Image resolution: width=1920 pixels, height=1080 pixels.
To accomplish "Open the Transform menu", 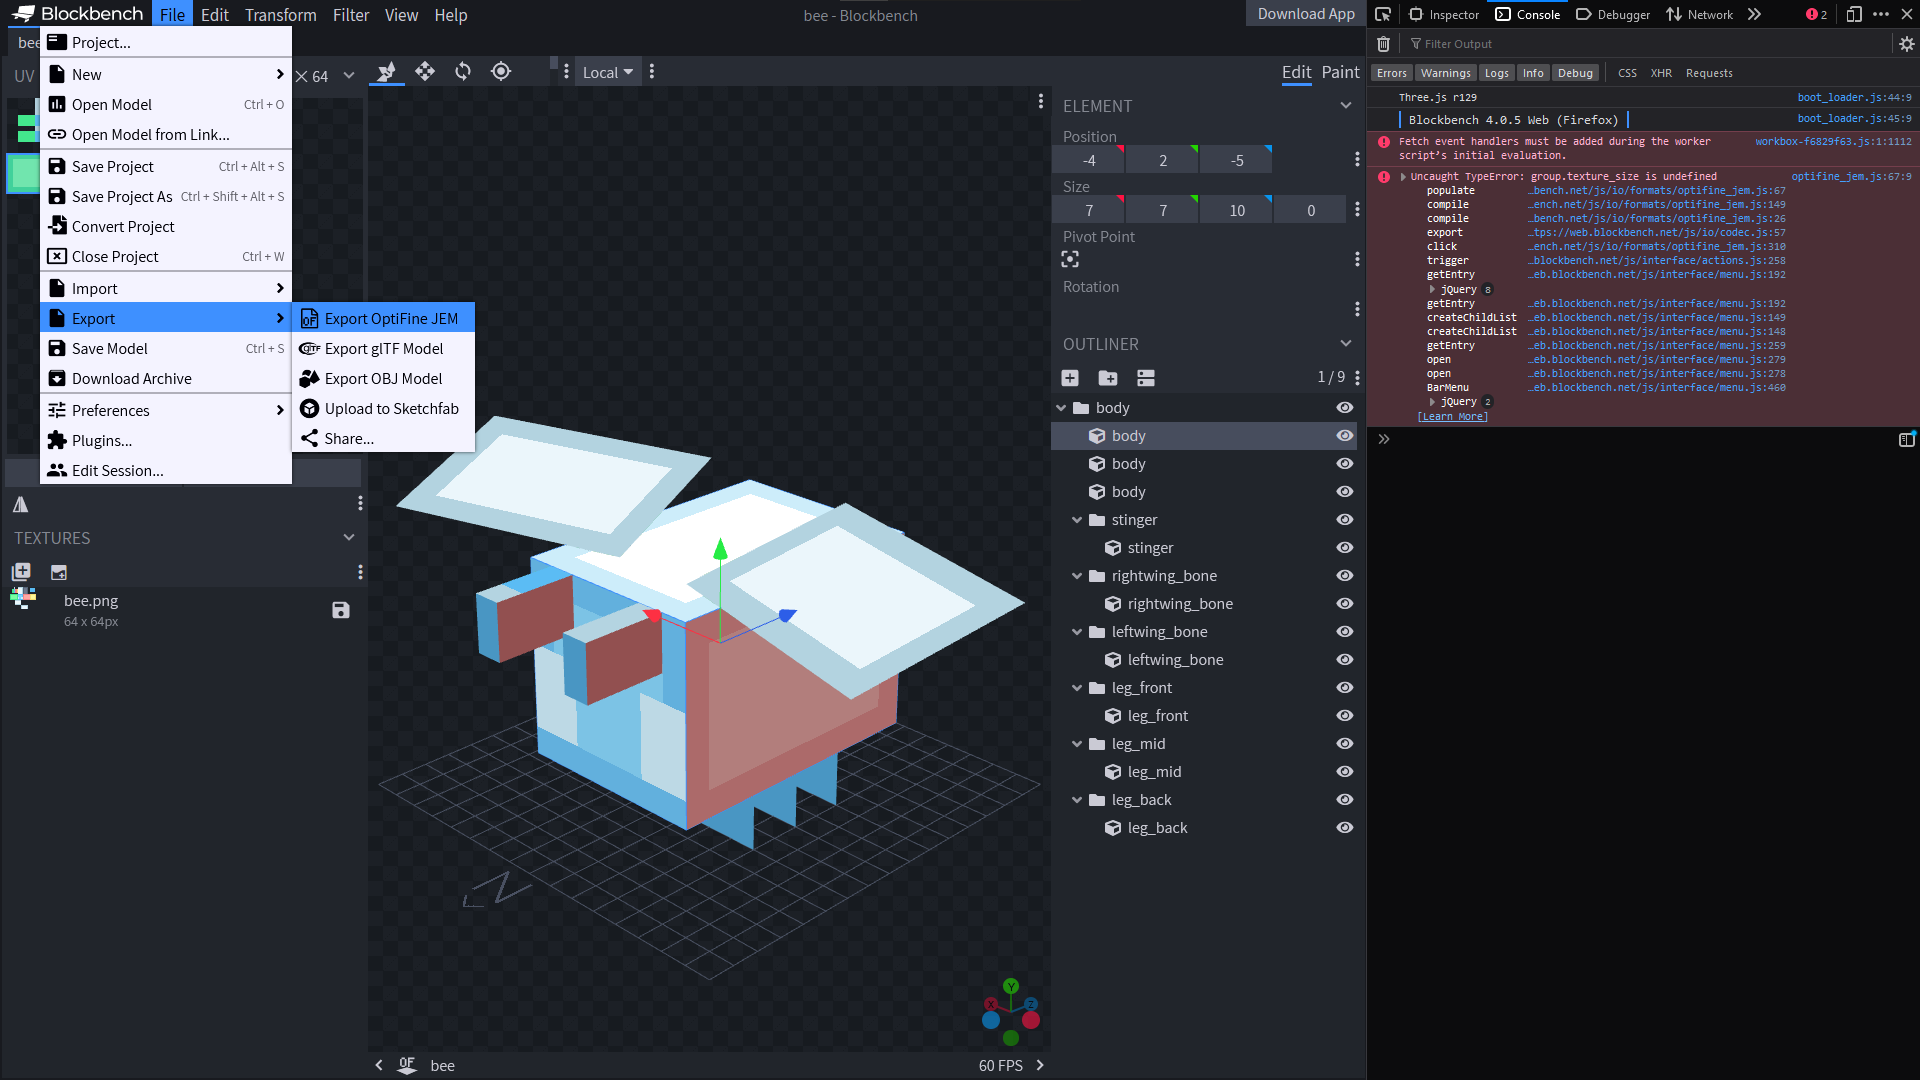I will 280,15.
